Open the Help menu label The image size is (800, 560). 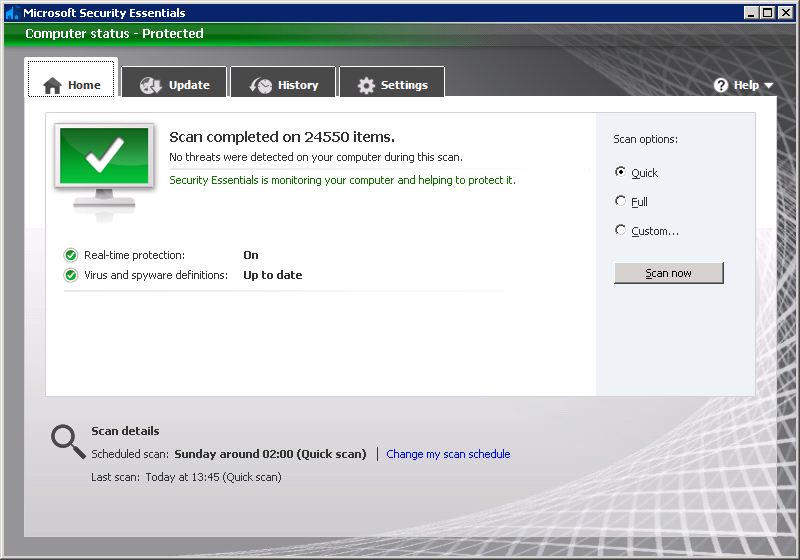tap(746, 85)
